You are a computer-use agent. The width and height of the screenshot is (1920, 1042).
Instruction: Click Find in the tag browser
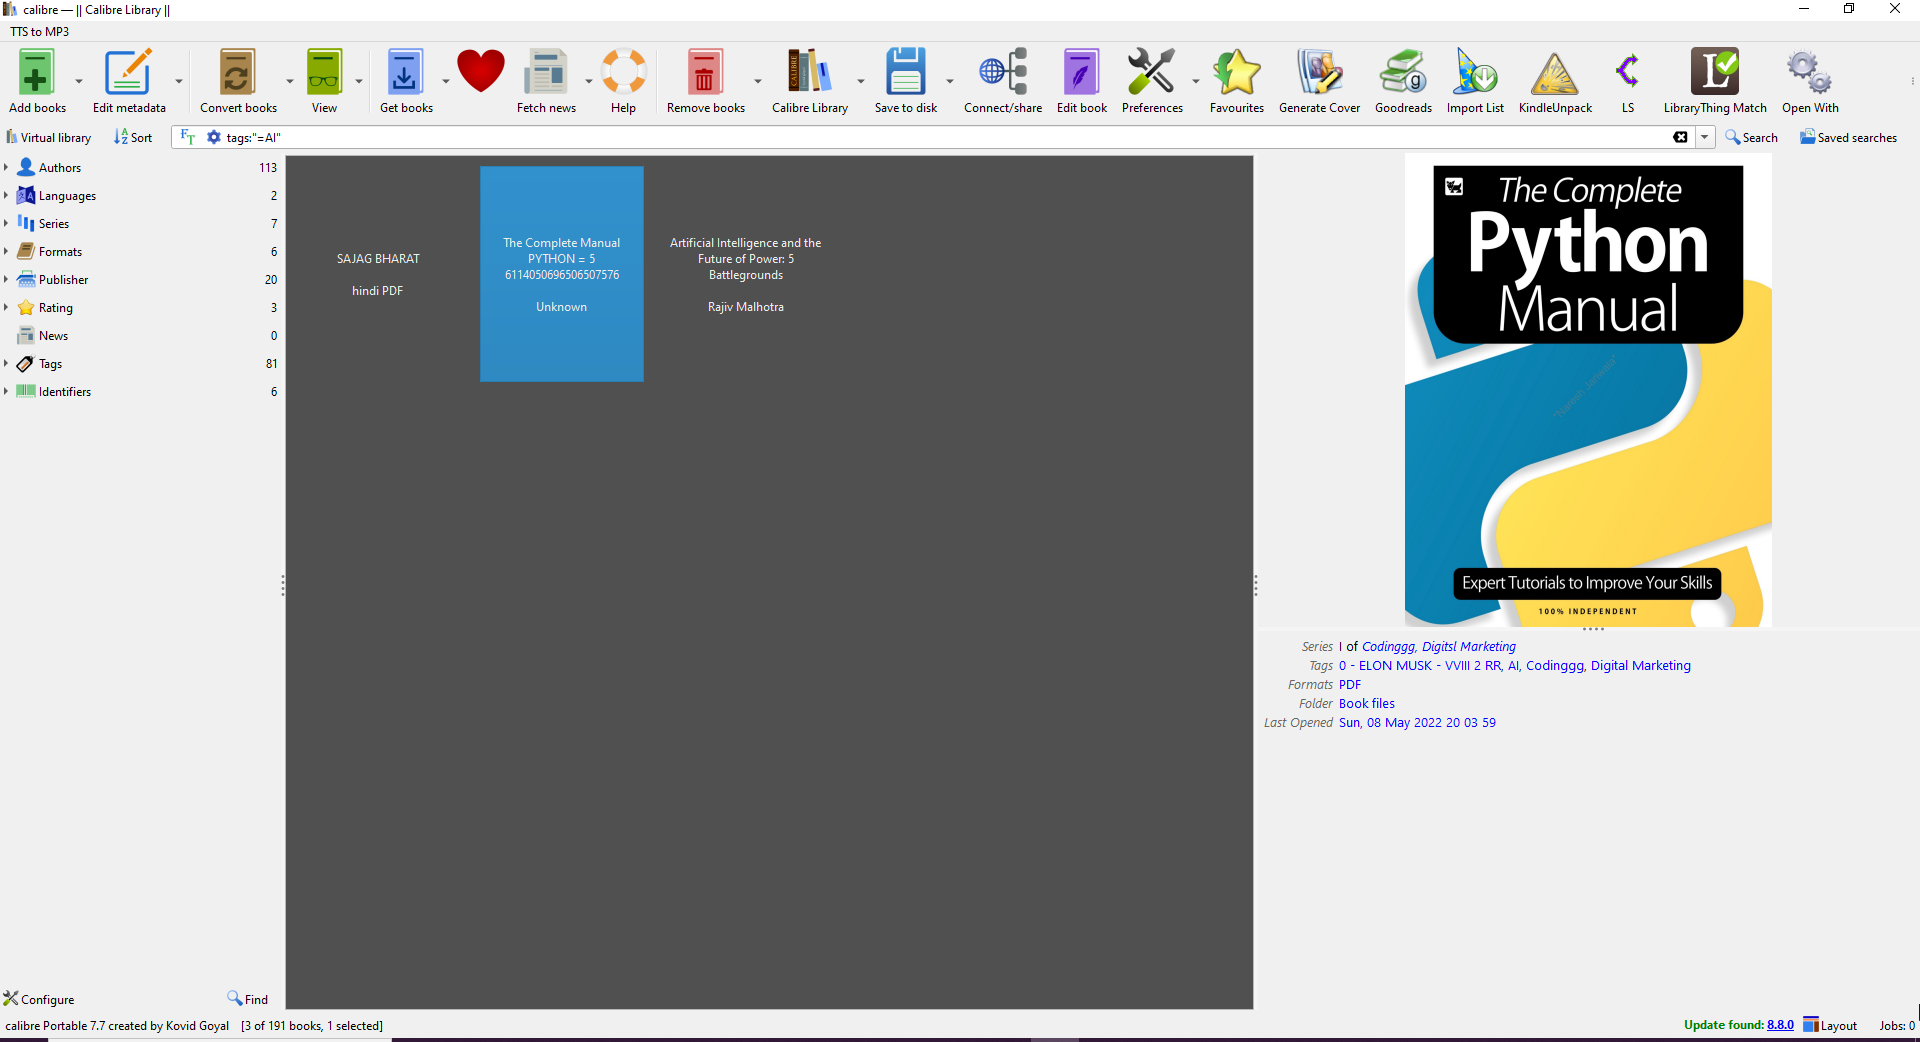[248, 999]
